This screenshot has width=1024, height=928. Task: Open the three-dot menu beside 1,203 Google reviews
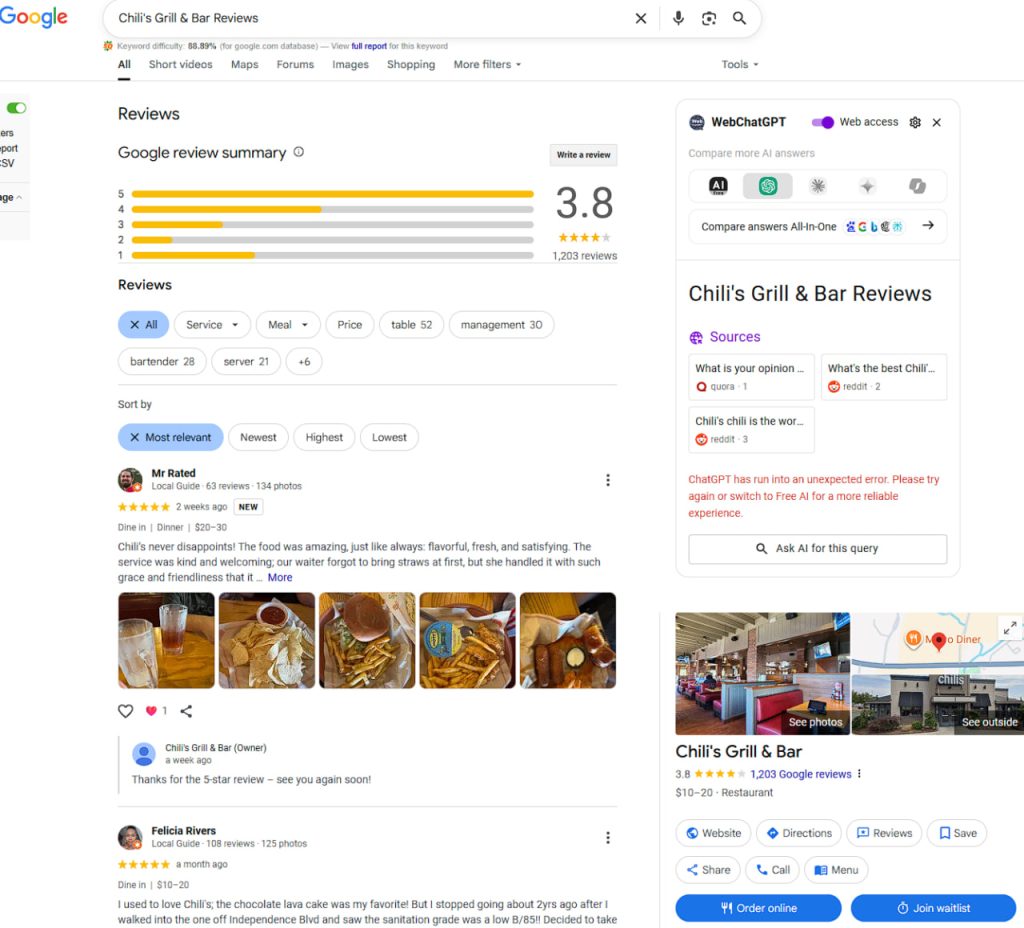click(x=859, y=774)
